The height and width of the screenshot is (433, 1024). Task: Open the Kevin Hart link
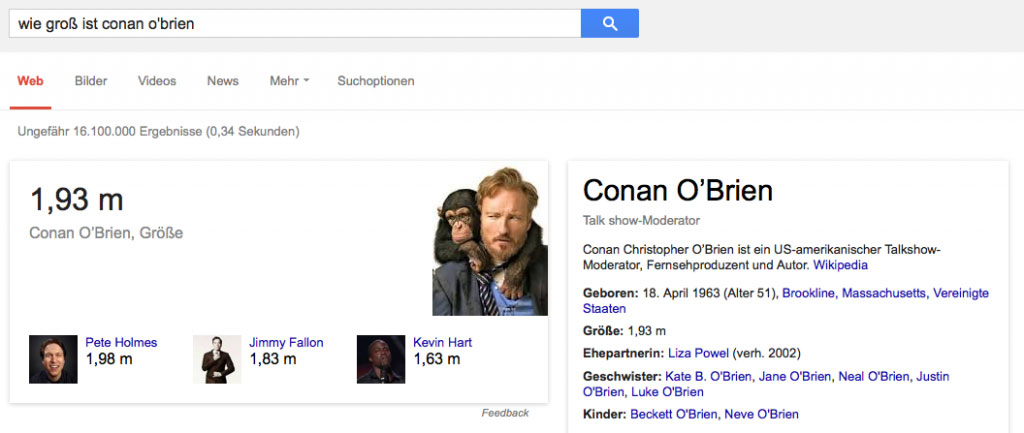pos(442,342)
